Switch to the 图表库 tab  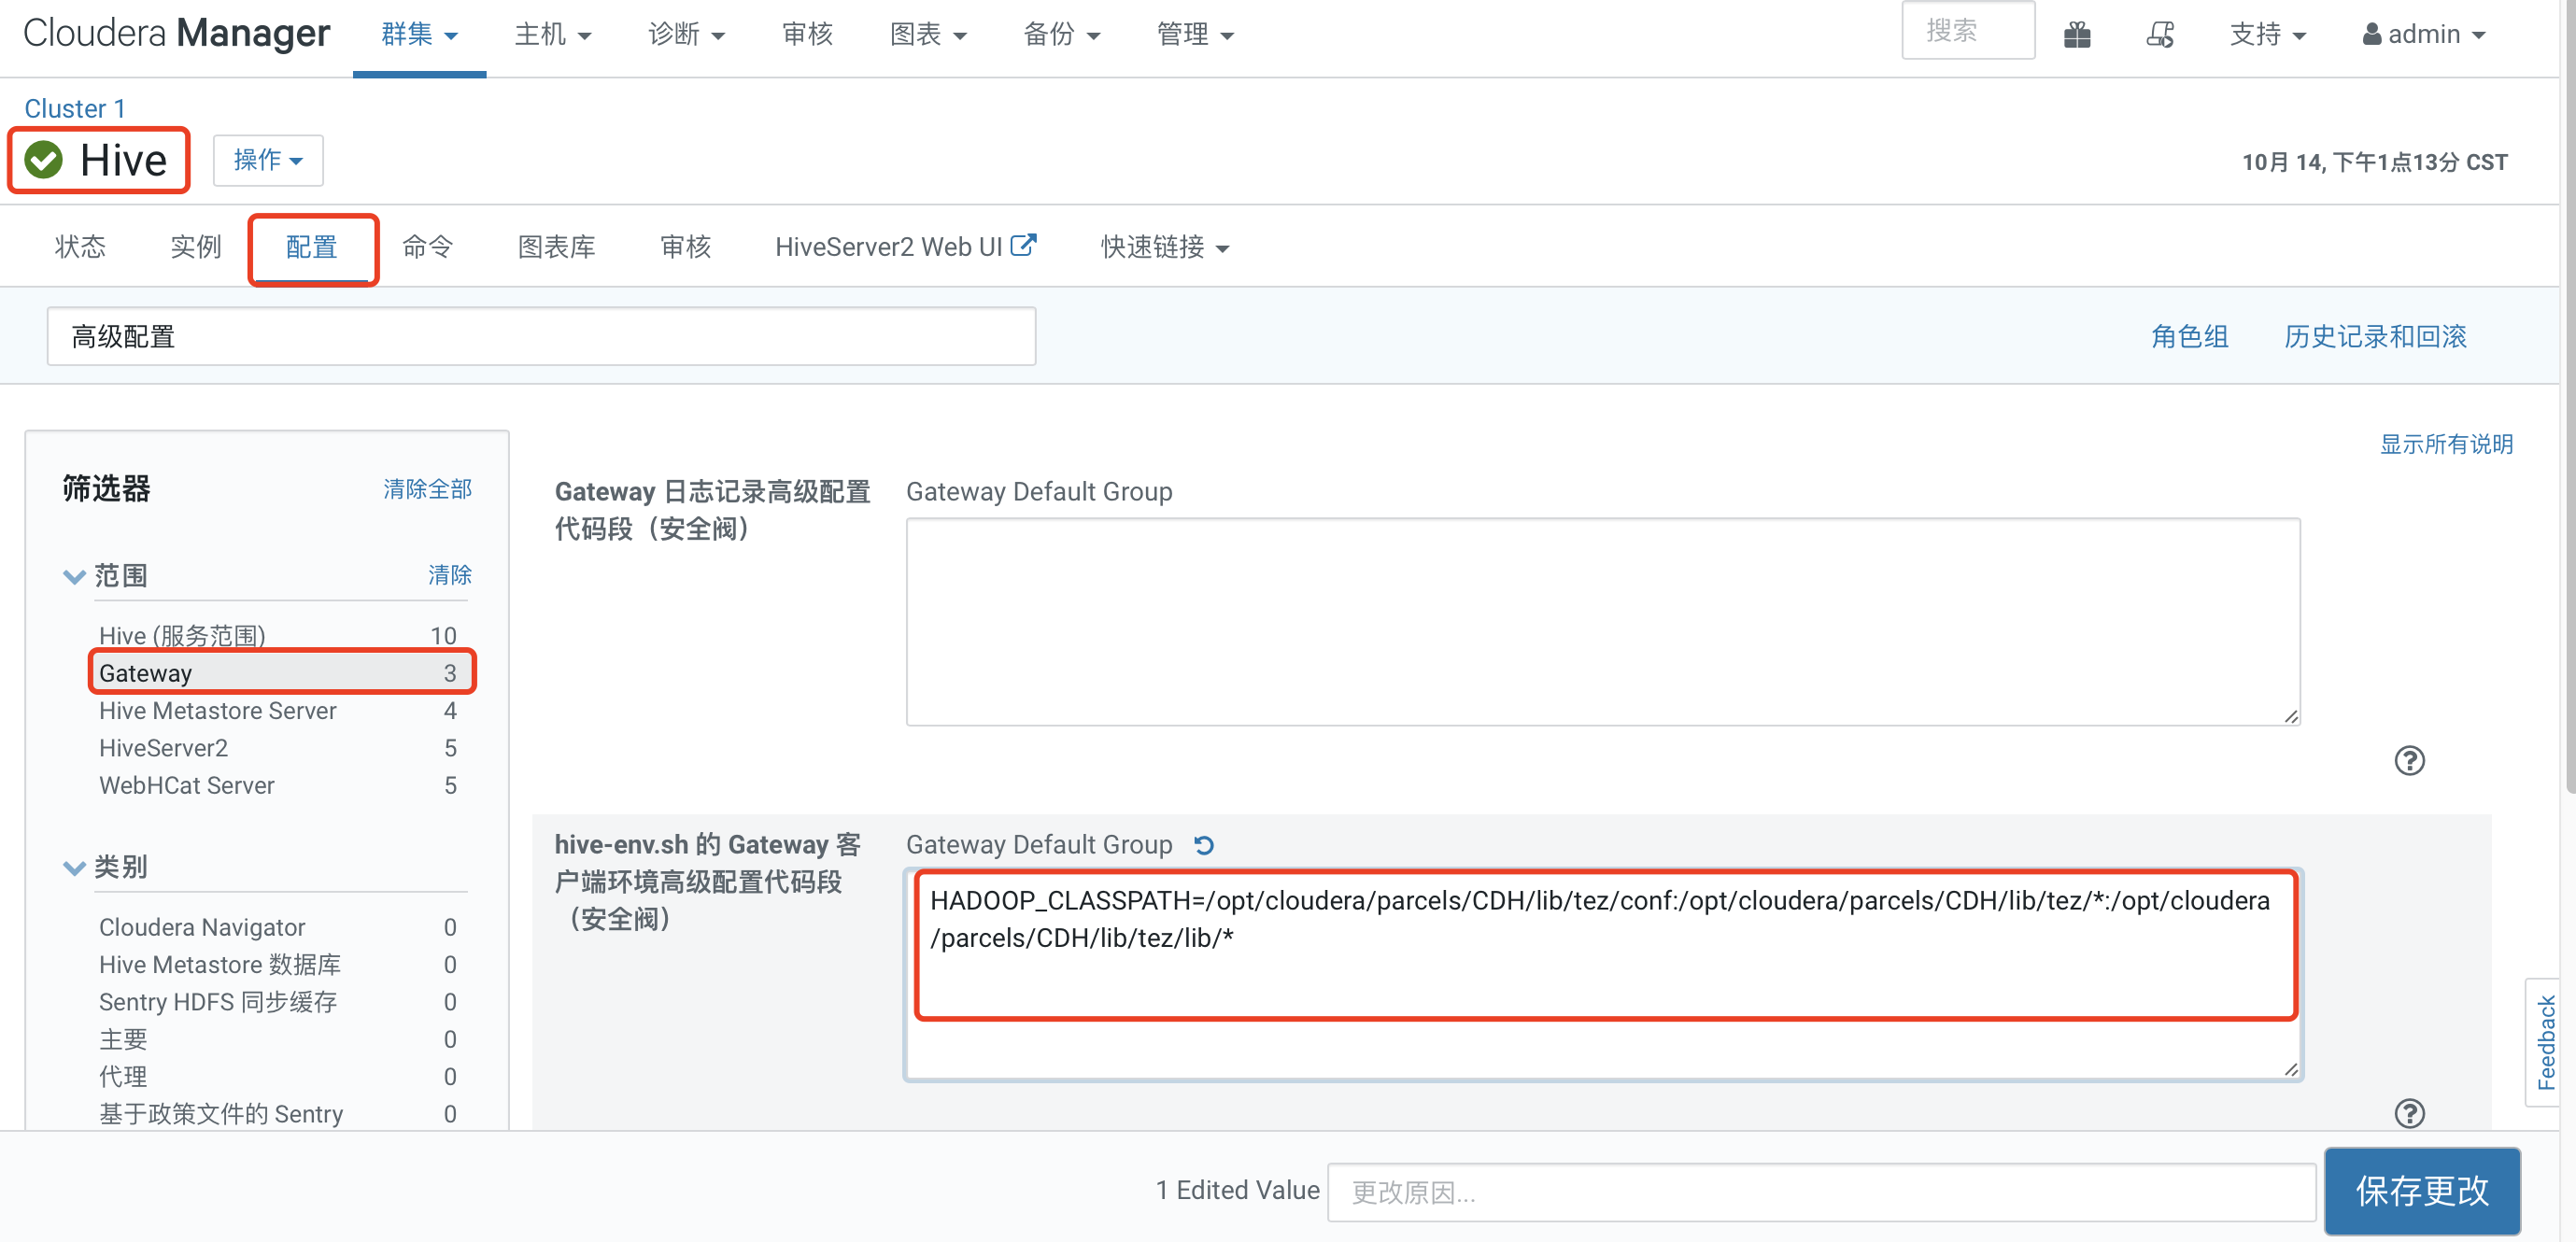click(x=556, y=247)
